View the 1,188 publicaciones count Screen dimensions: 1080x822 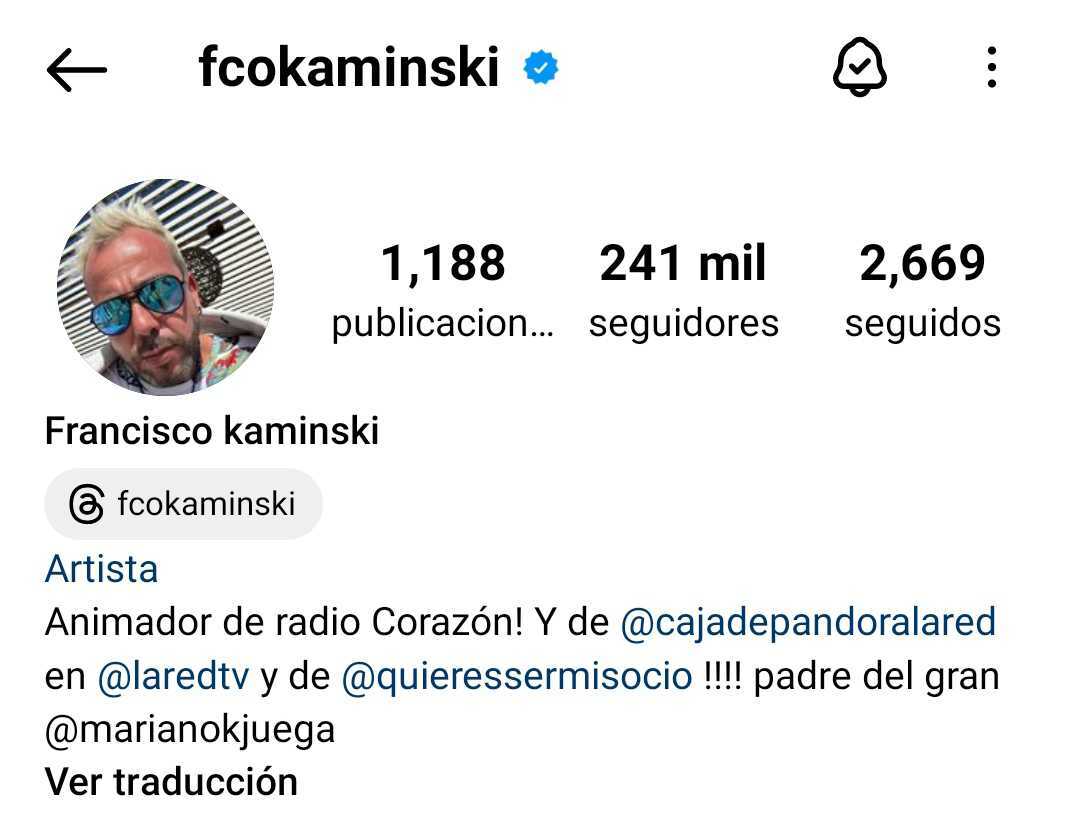pyautogui.click(x=443, y=290)
